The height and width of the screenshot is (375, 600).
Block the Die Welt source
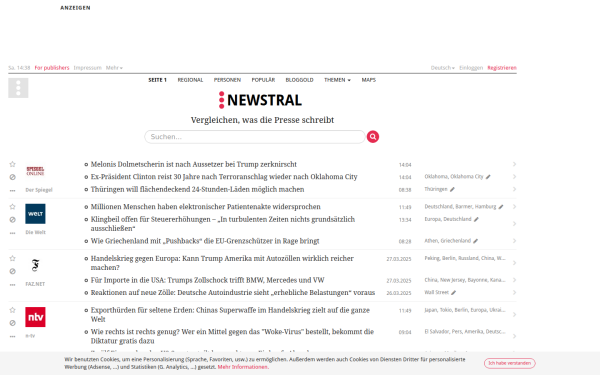click(13, 220)
